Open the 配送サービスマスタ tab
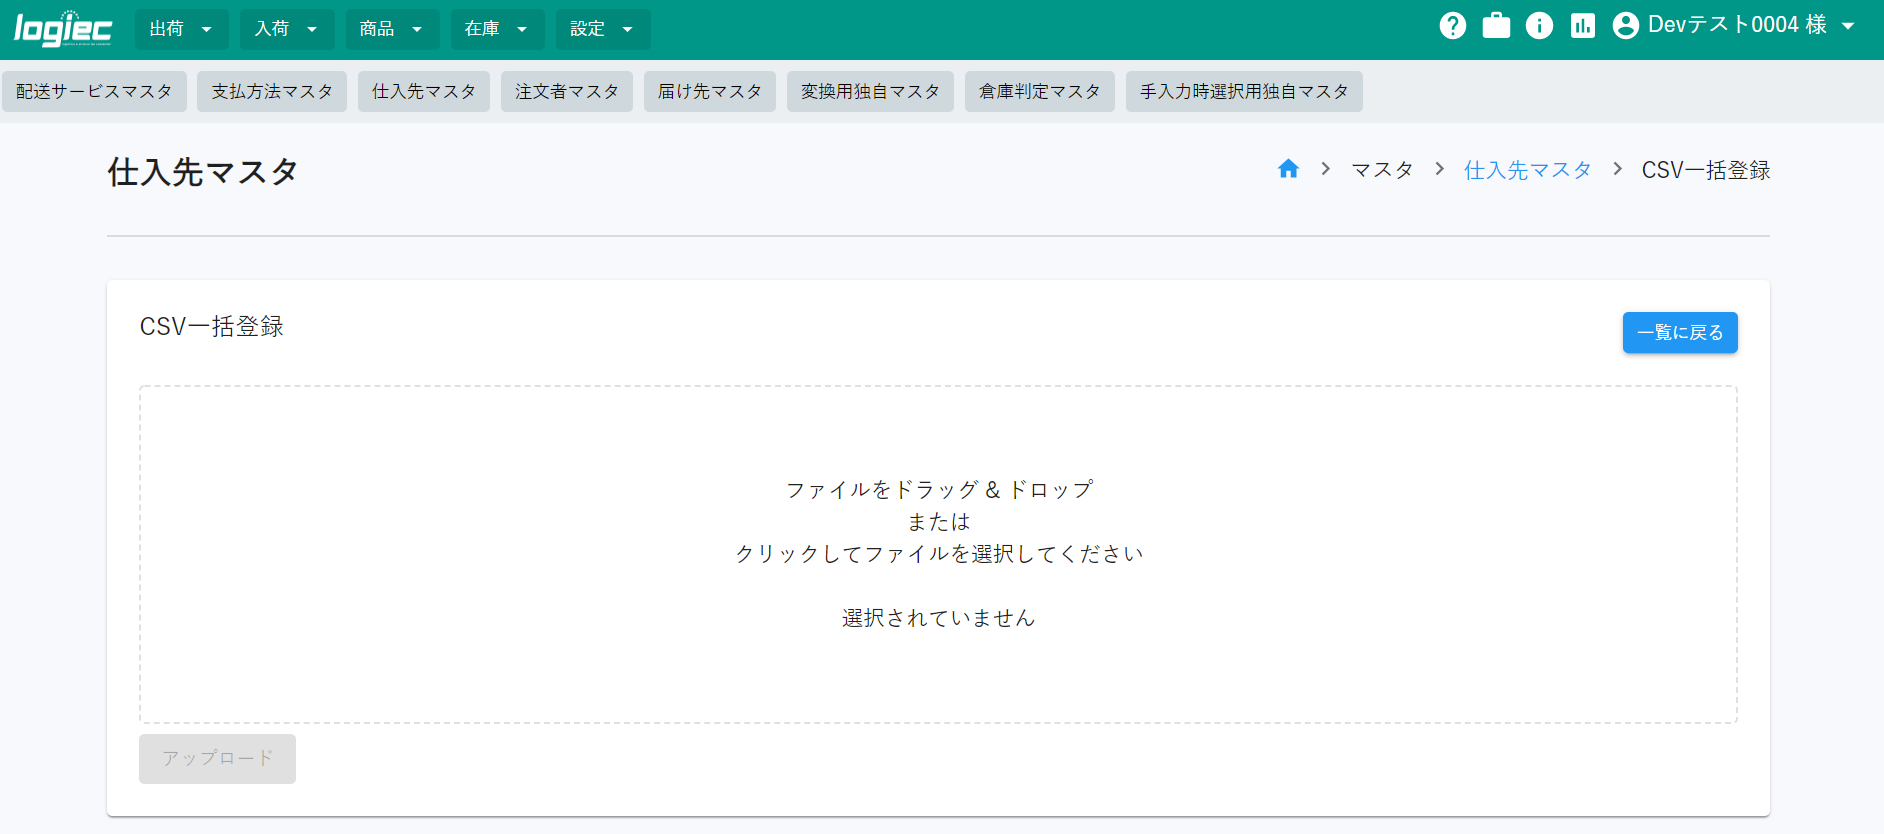The height and width of the screenshot is (834, 1884). pyautogui.click(x=94, y=91)
